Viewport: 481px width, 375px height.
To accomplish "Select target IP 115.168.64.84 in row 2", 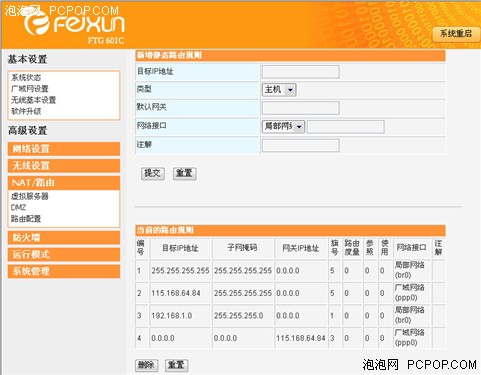I will click(176, 293).
